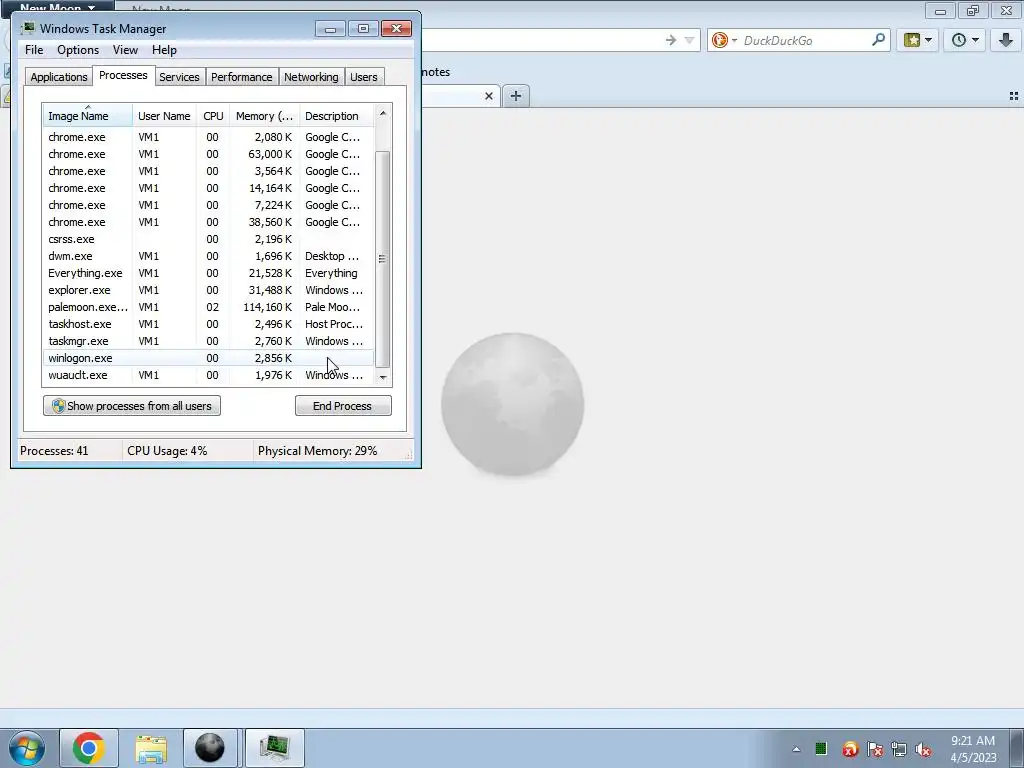Click the Physical Memory: 29% status entry

point(317,451)
